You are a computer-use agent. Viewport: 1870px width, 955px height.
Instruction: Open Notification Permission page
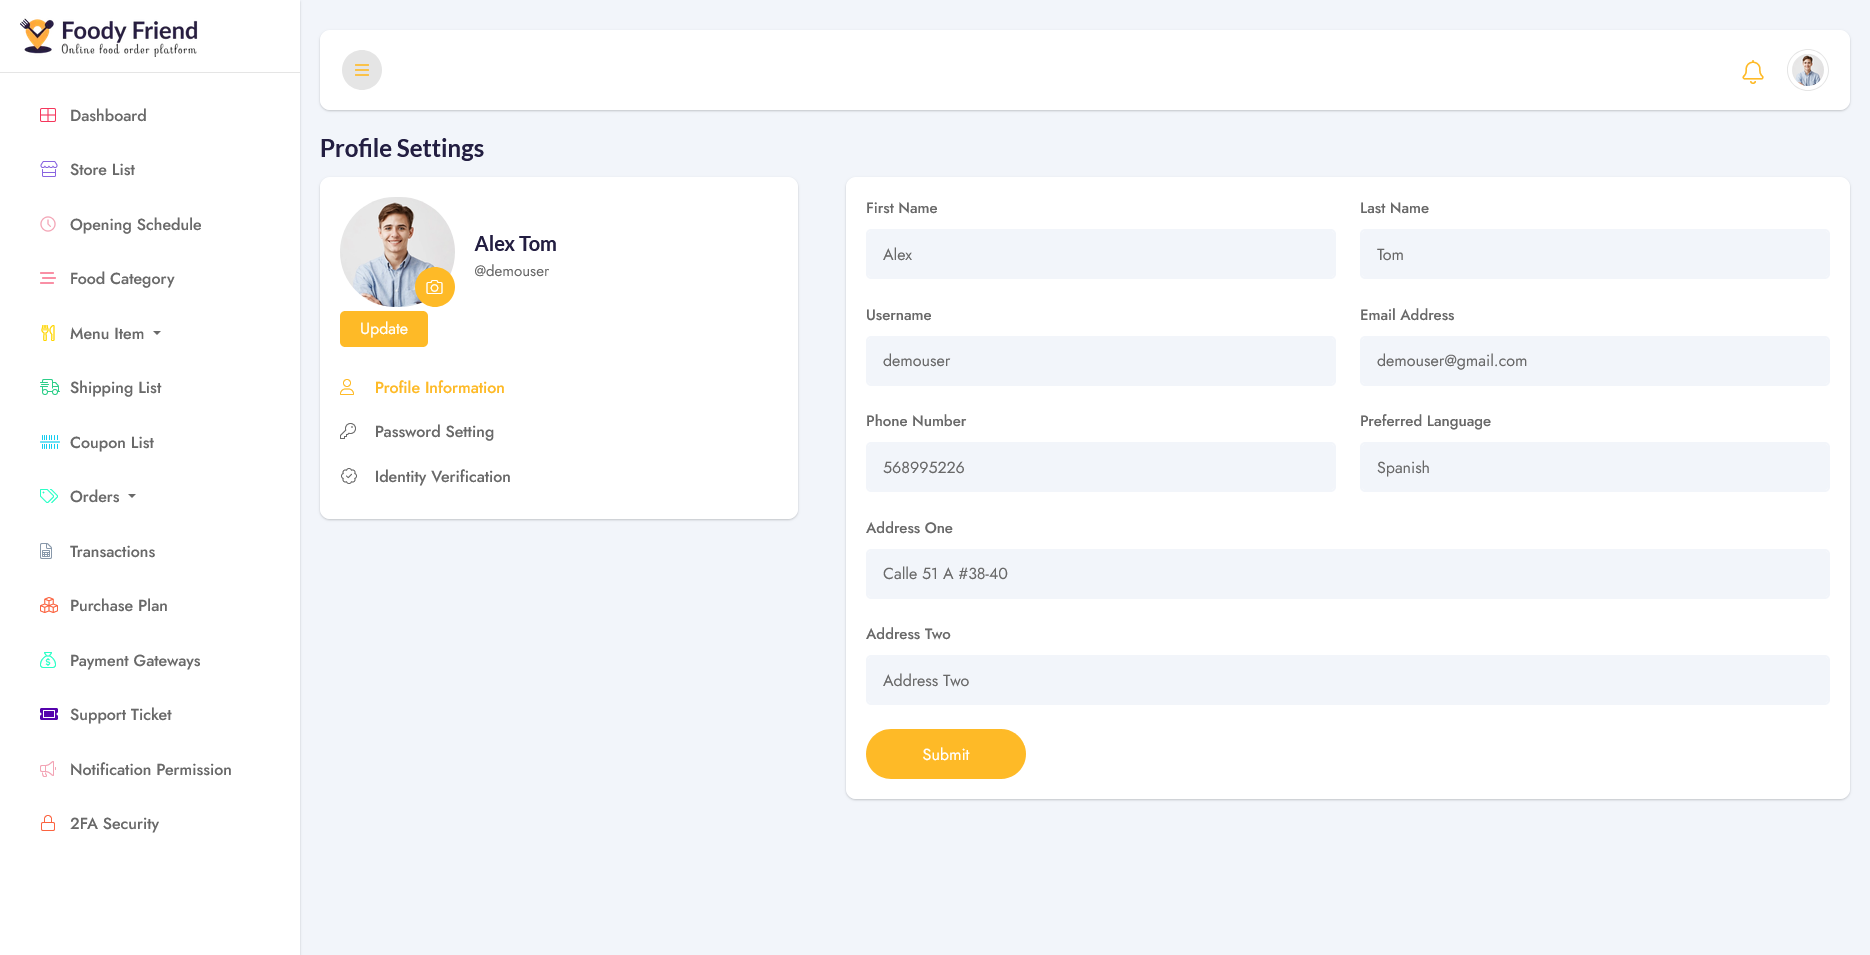(151, 769)
